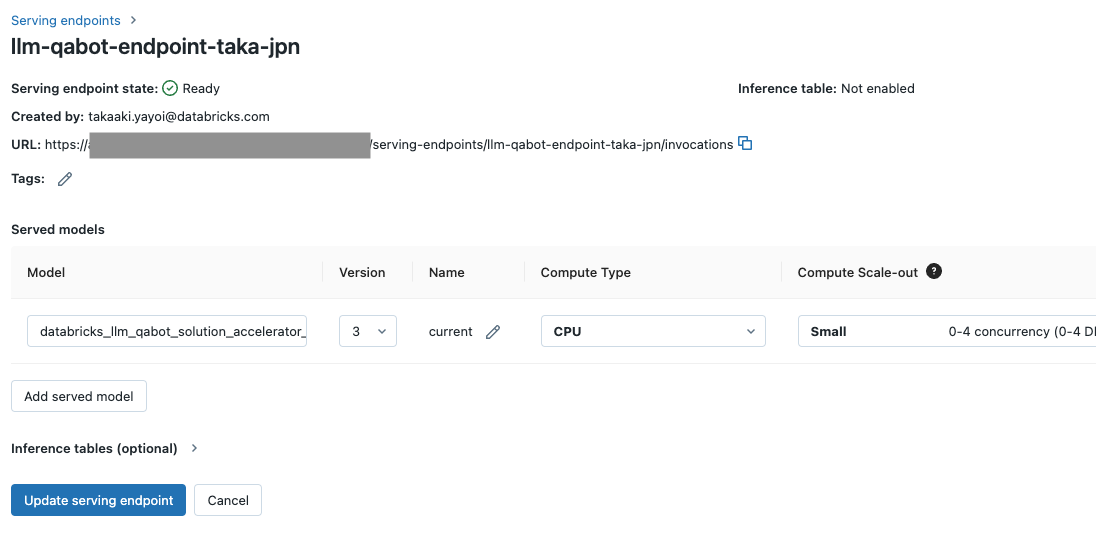This screenshot has height=534, width=1096.
Task: Click the endpoint title llm-qabot-endpoint-taka-jpn
Action: (155, 47)
